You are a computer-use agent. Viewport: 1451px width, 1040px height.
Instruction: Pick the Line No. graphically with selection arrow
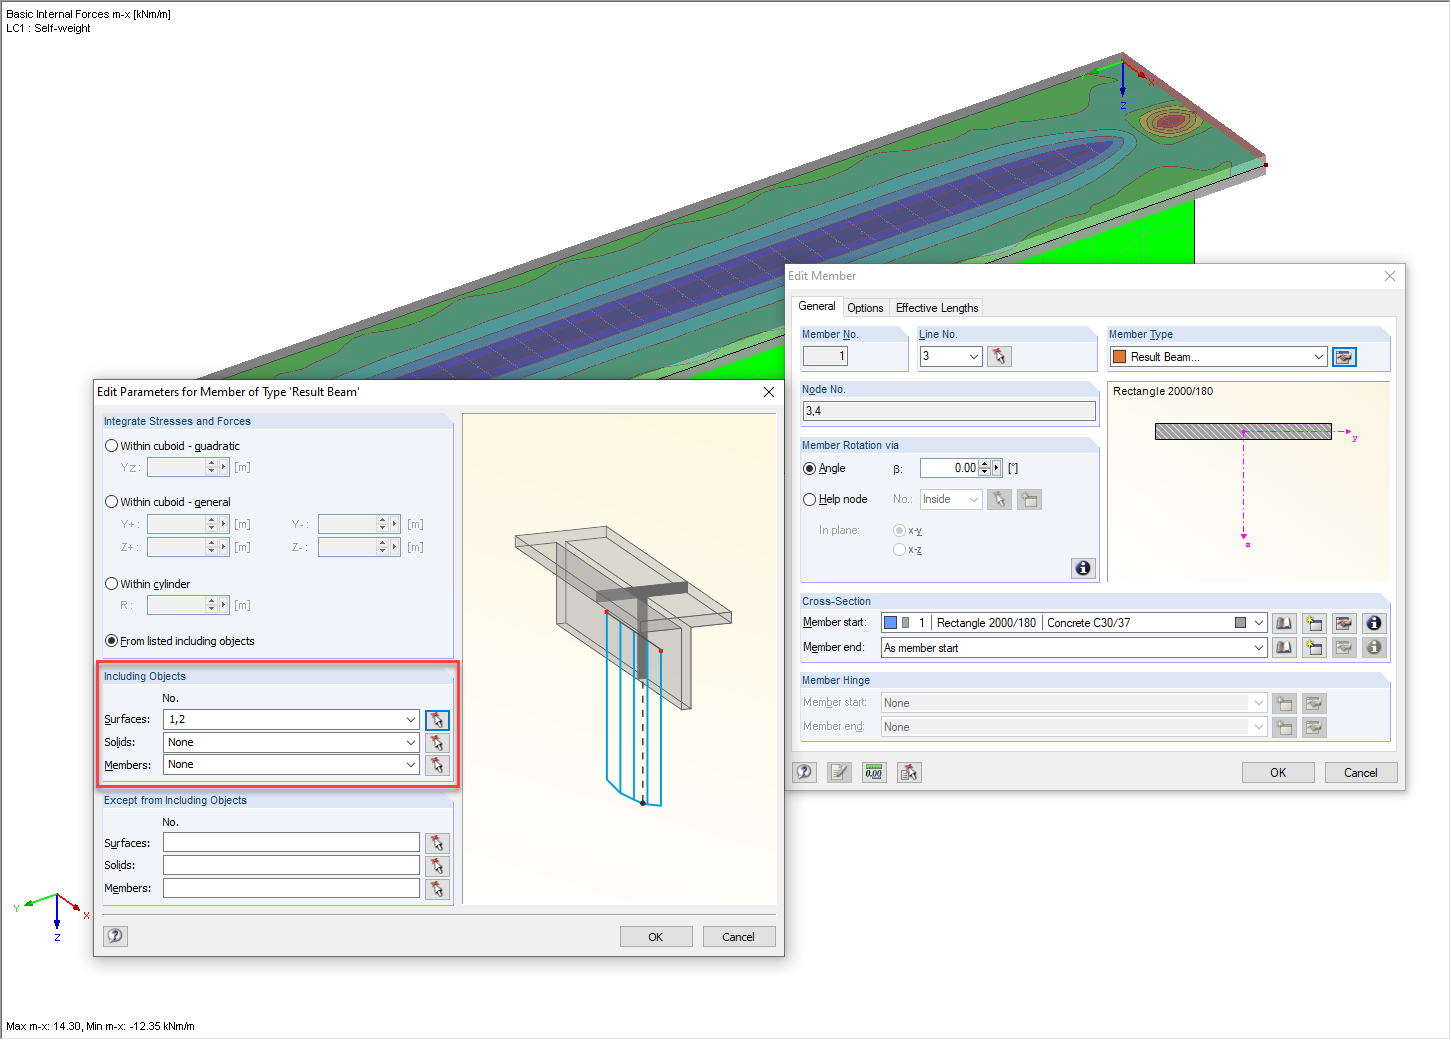tap(999, 356)
